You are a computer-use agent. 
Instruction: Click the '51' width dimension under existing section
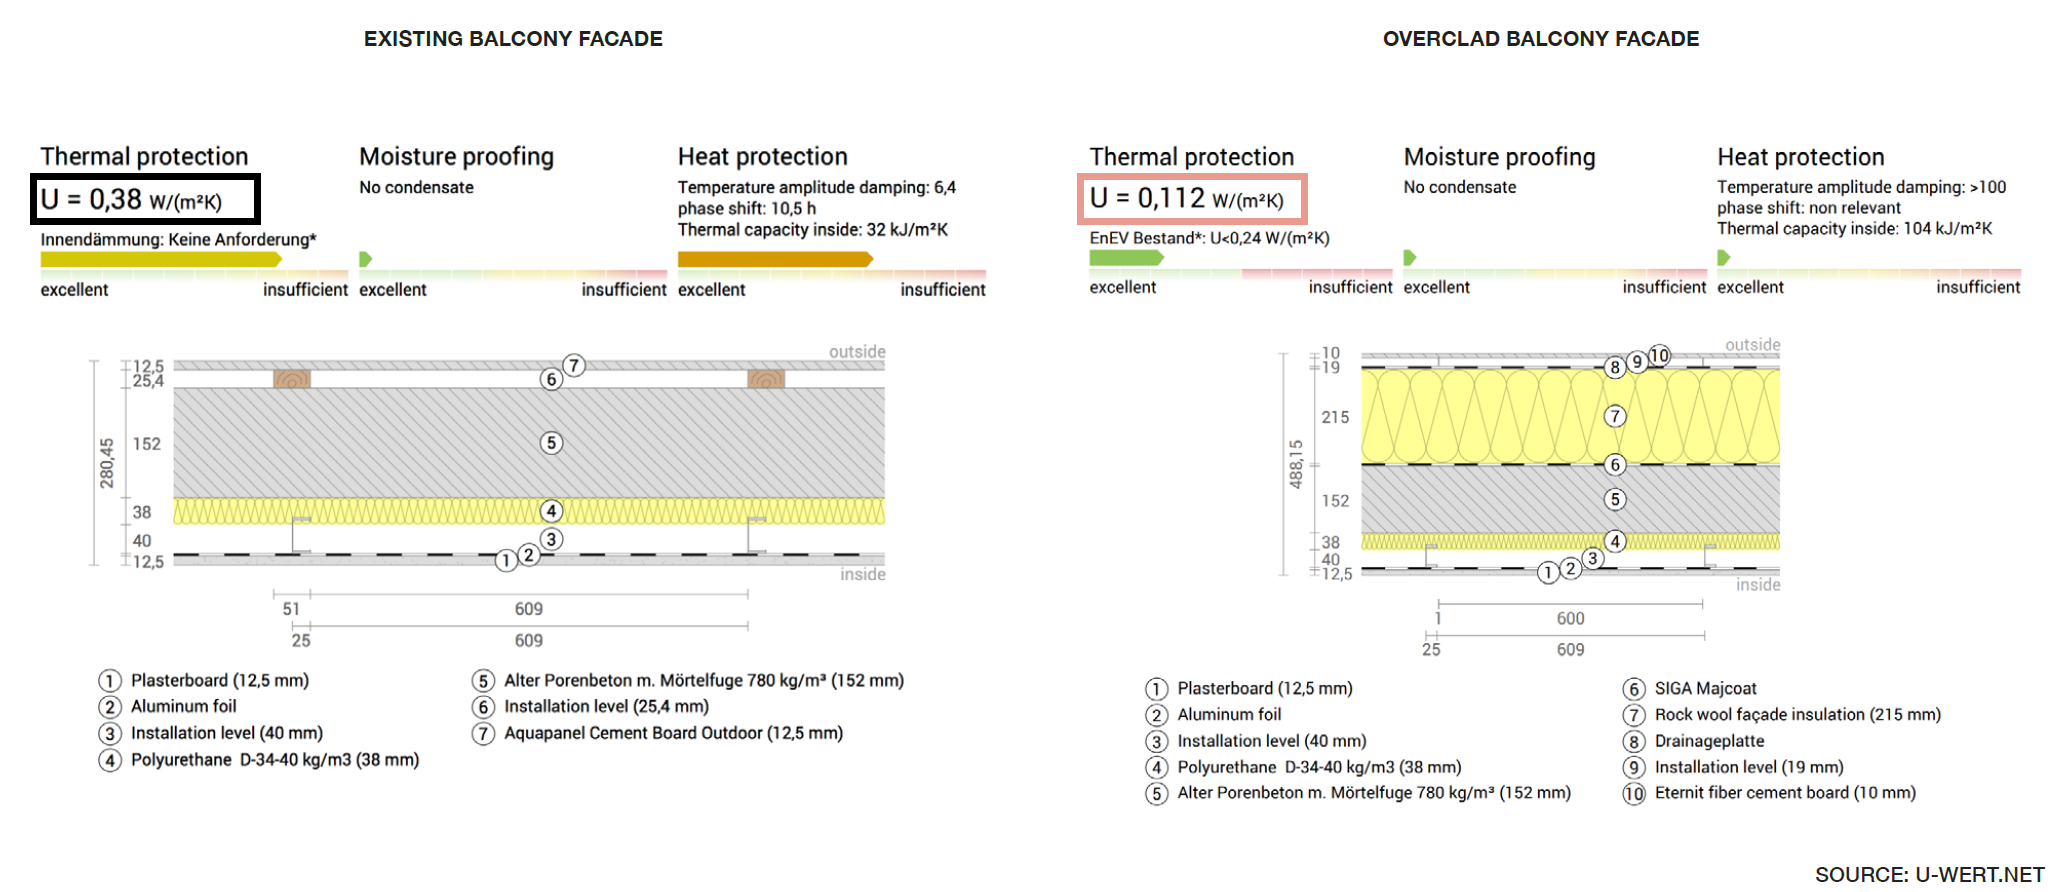[x=290, y=609]
